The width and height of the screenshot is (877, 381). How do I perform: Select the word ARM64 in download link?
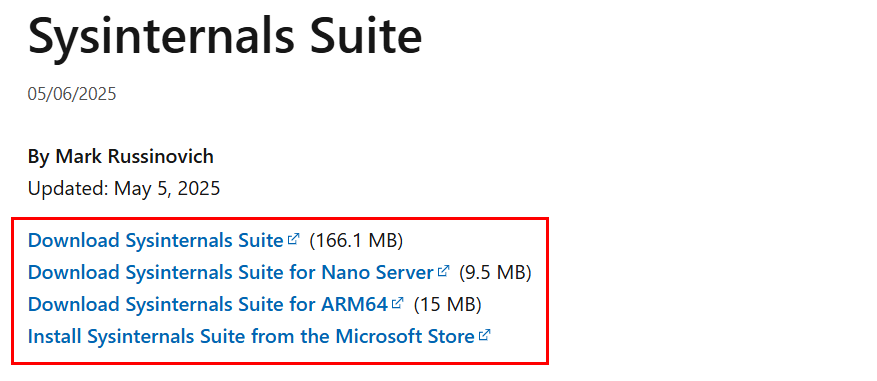tap(355, 305)
